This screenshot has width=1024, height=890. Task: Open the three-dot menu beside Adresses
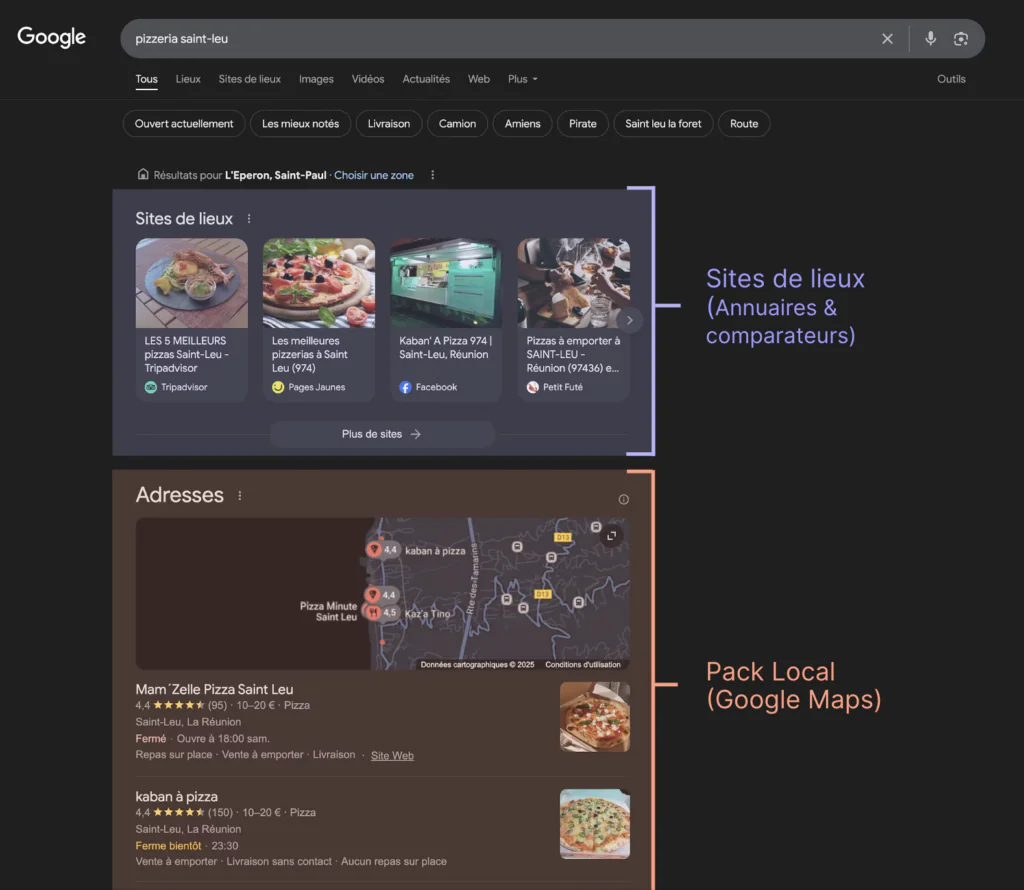point(240,496)
